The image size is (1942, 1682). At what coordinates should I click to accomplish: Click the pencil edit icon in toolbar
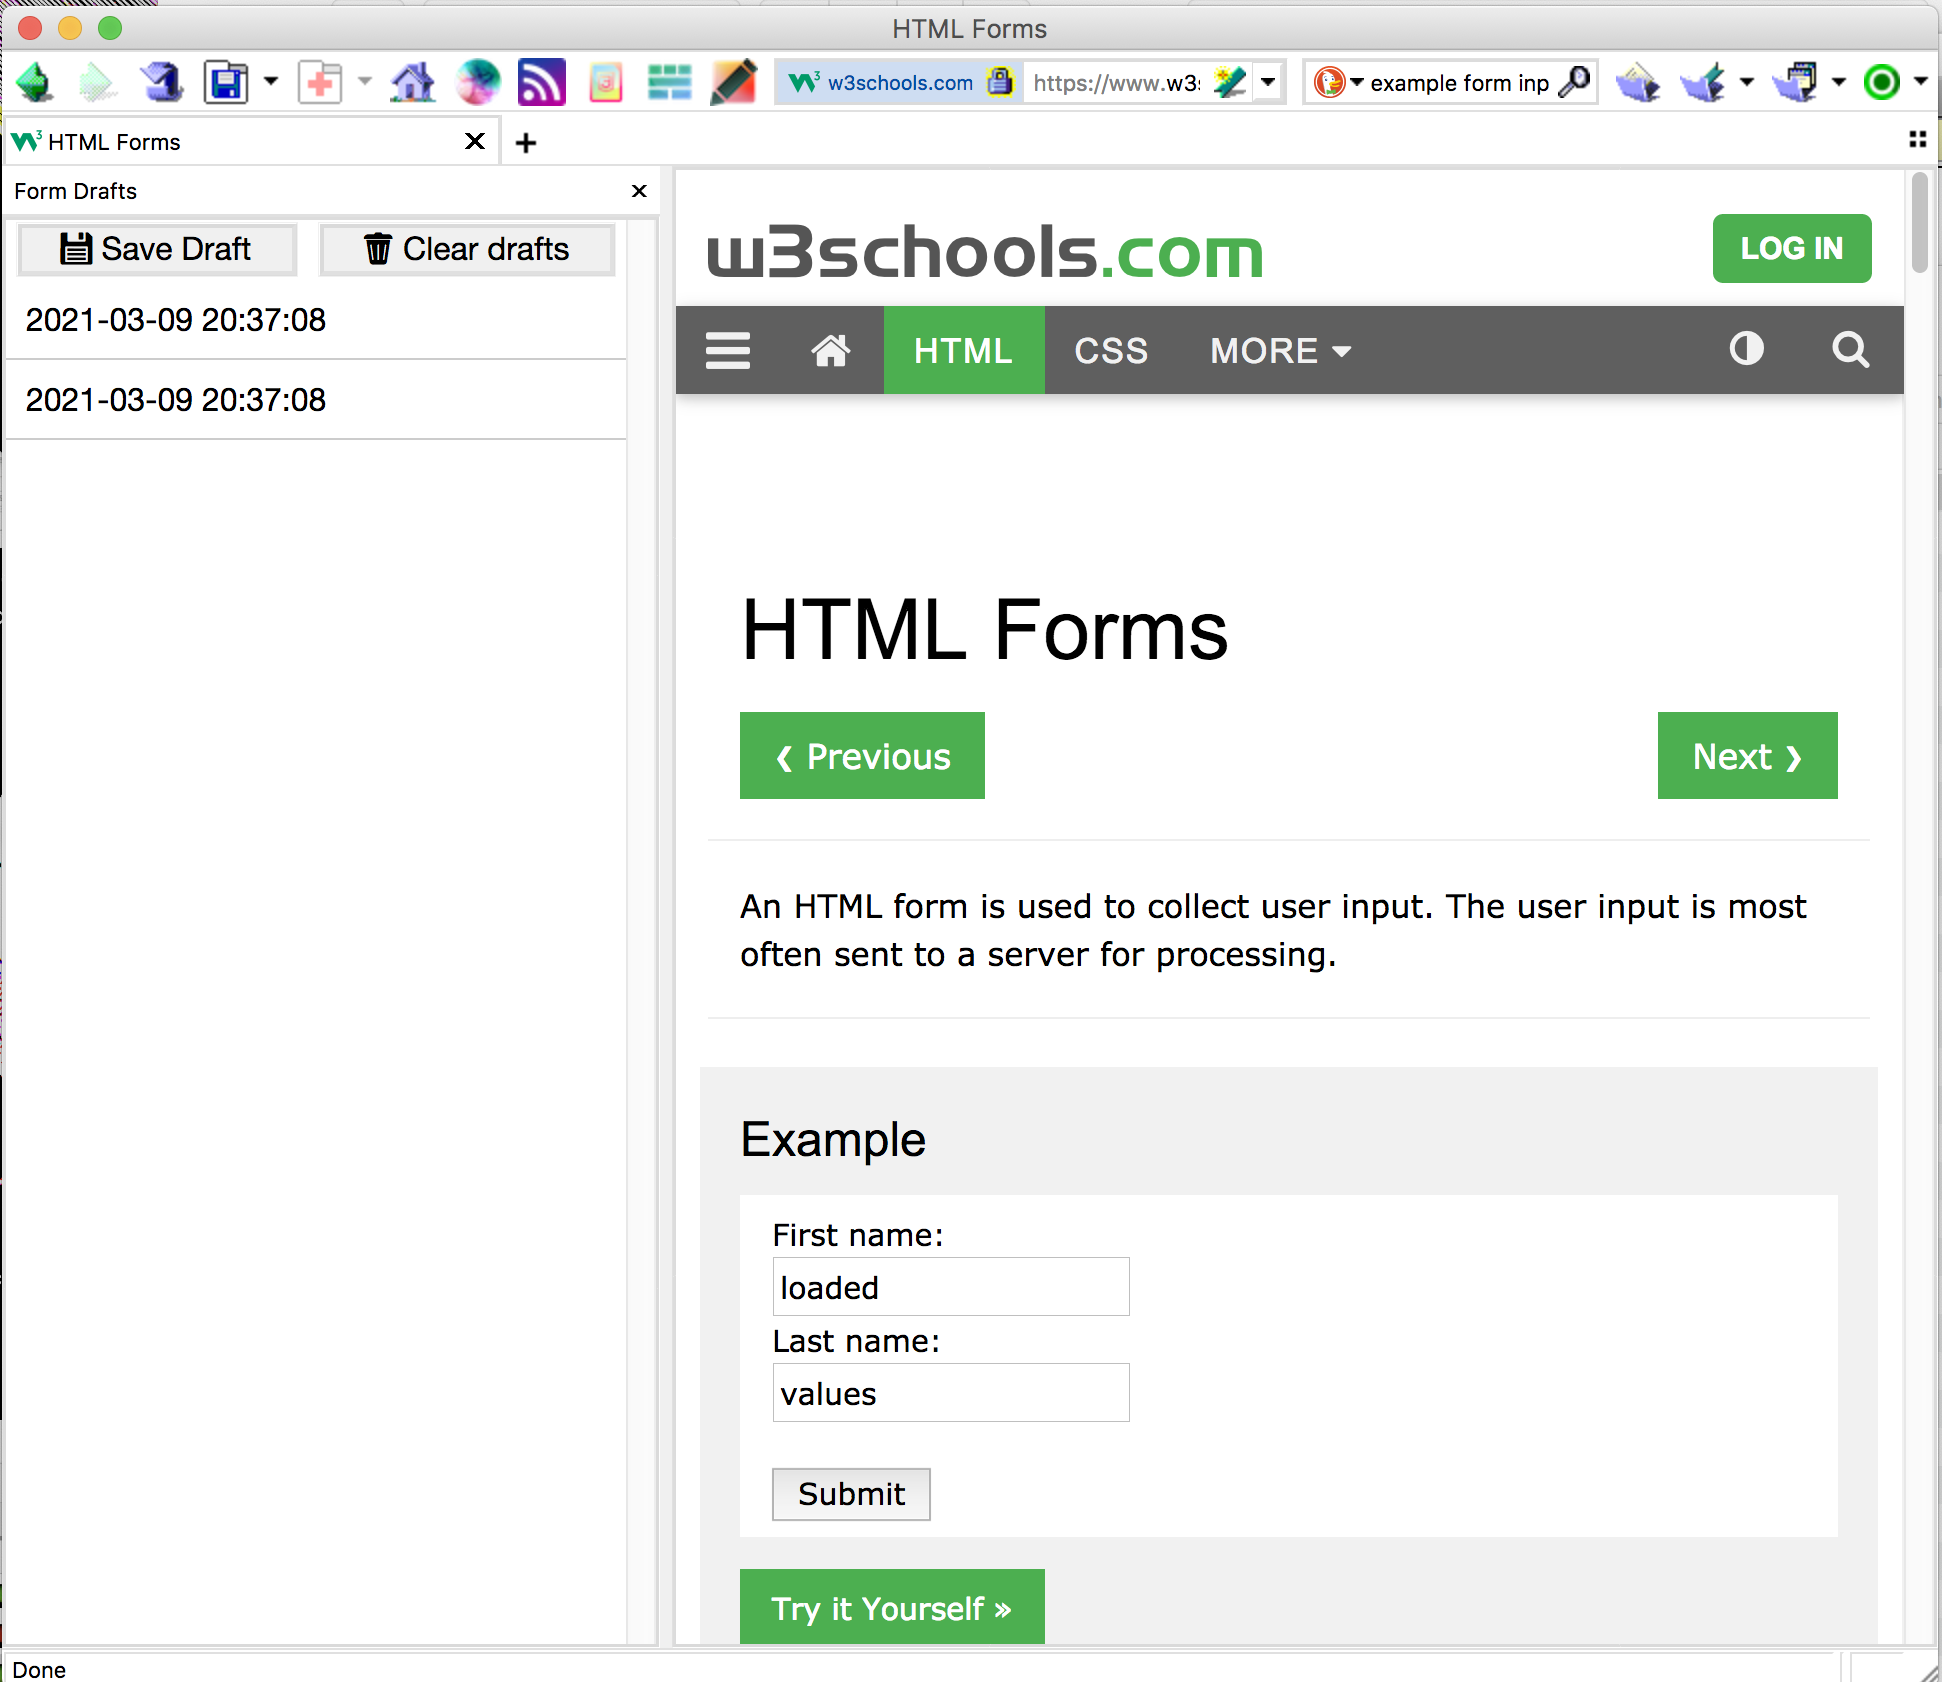click(733, 82)
